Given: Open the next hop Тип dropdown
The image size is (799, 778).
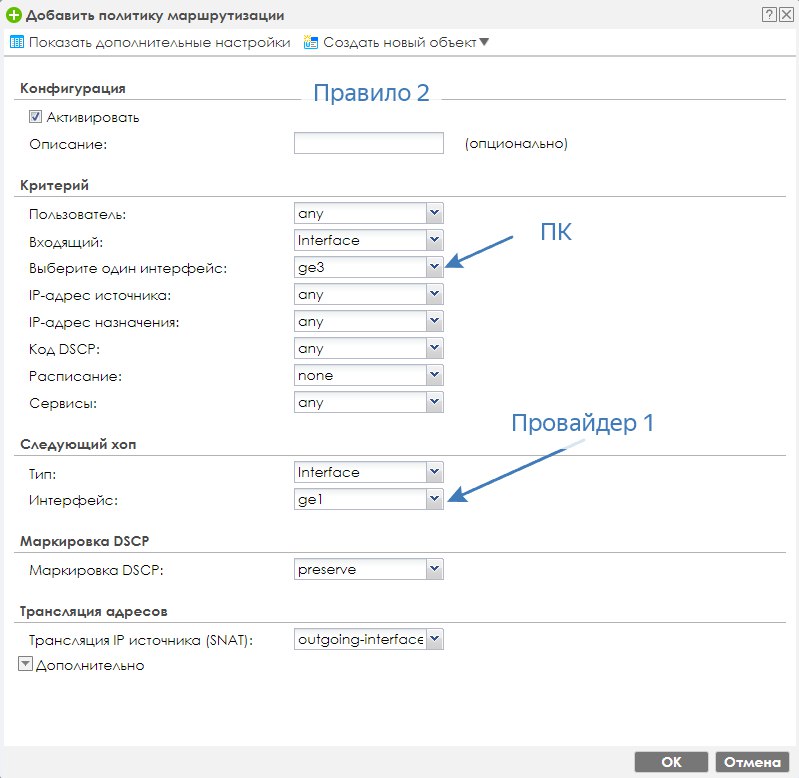Looking at the screenshot, I should [368, 472].
